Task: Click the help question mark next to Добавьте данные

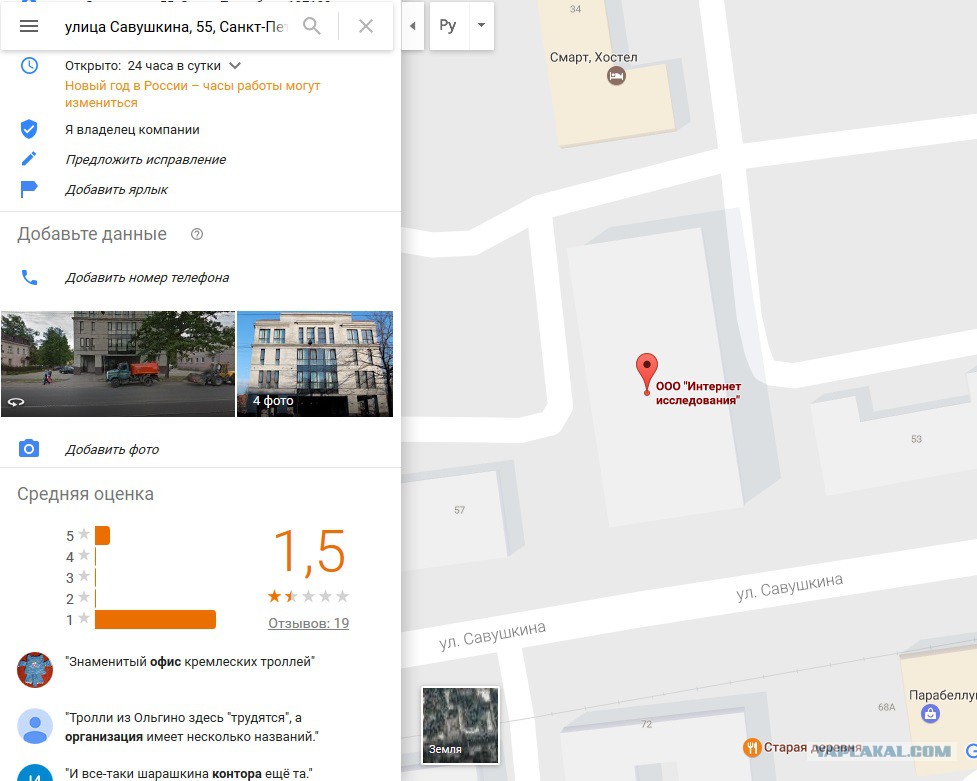Action: (197, 234)
